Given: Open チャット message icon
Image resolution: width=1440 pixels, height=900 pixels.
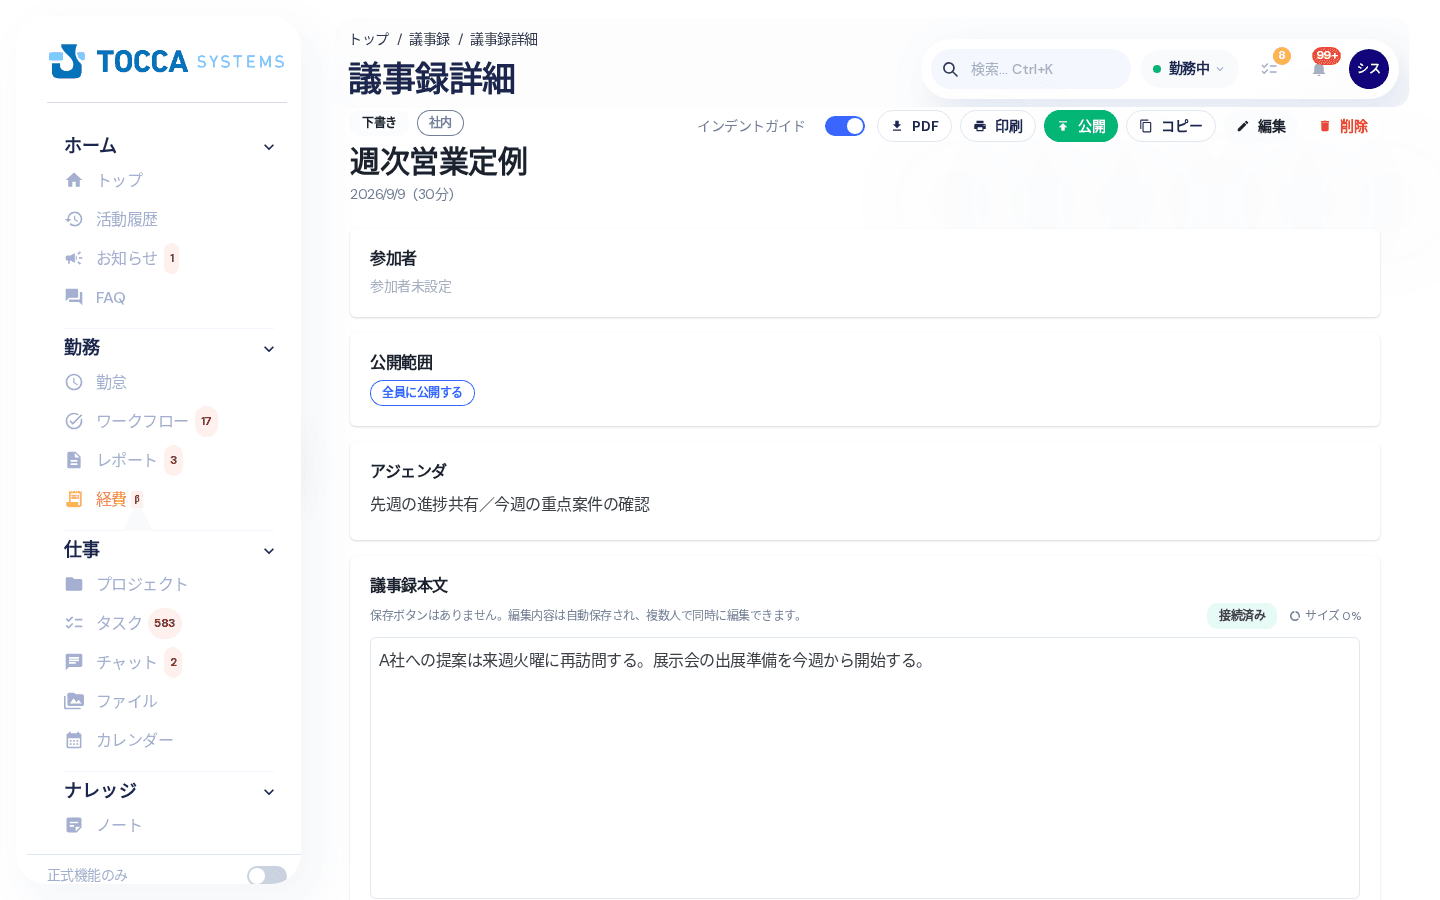Looking at the screenshot, I should coord(74,662).
